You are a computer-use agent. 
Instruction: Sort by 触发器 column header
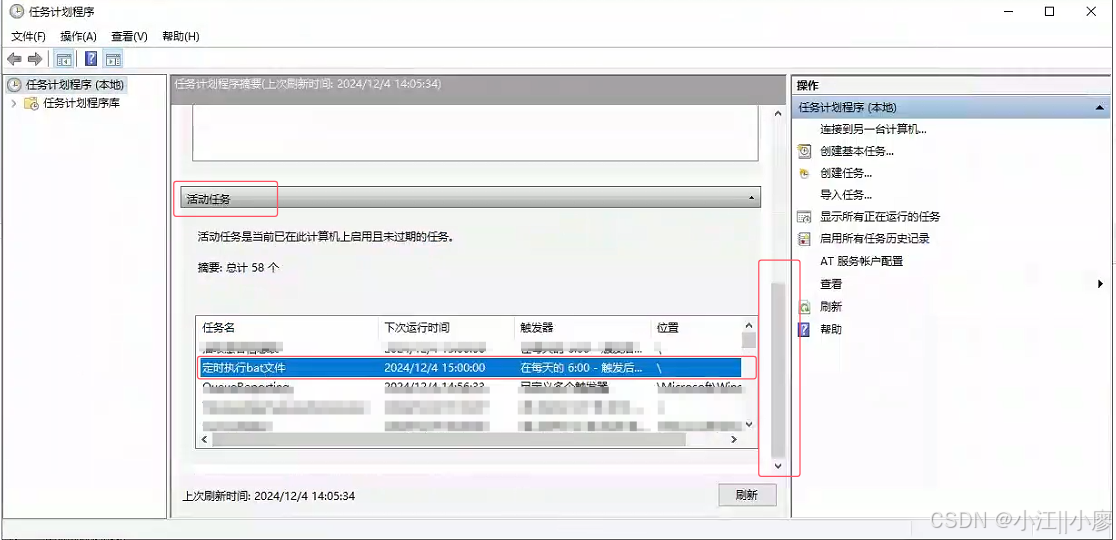pos(582,328)
